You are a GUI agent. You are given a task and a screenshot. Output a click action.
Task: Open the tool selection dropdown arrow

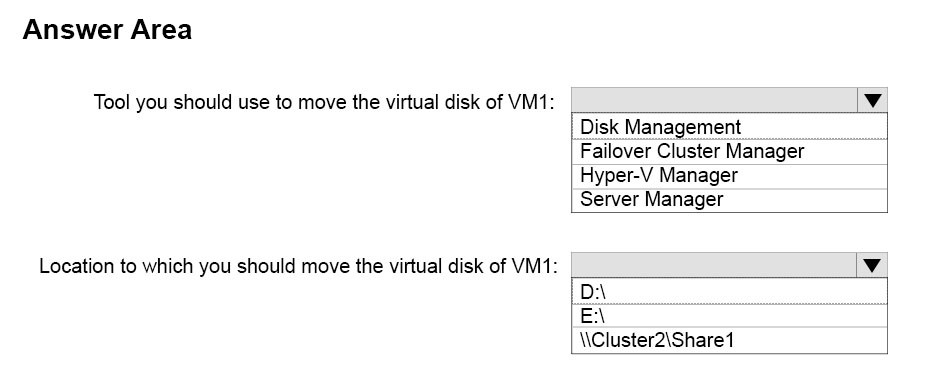(872, 100)
